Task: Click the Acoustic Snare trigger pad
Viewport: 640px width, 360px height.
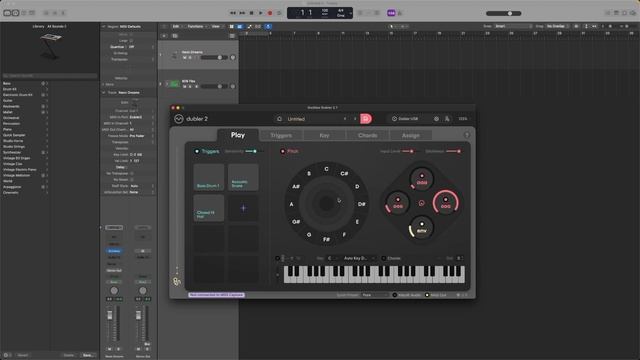Action: [x=243, y=177]
